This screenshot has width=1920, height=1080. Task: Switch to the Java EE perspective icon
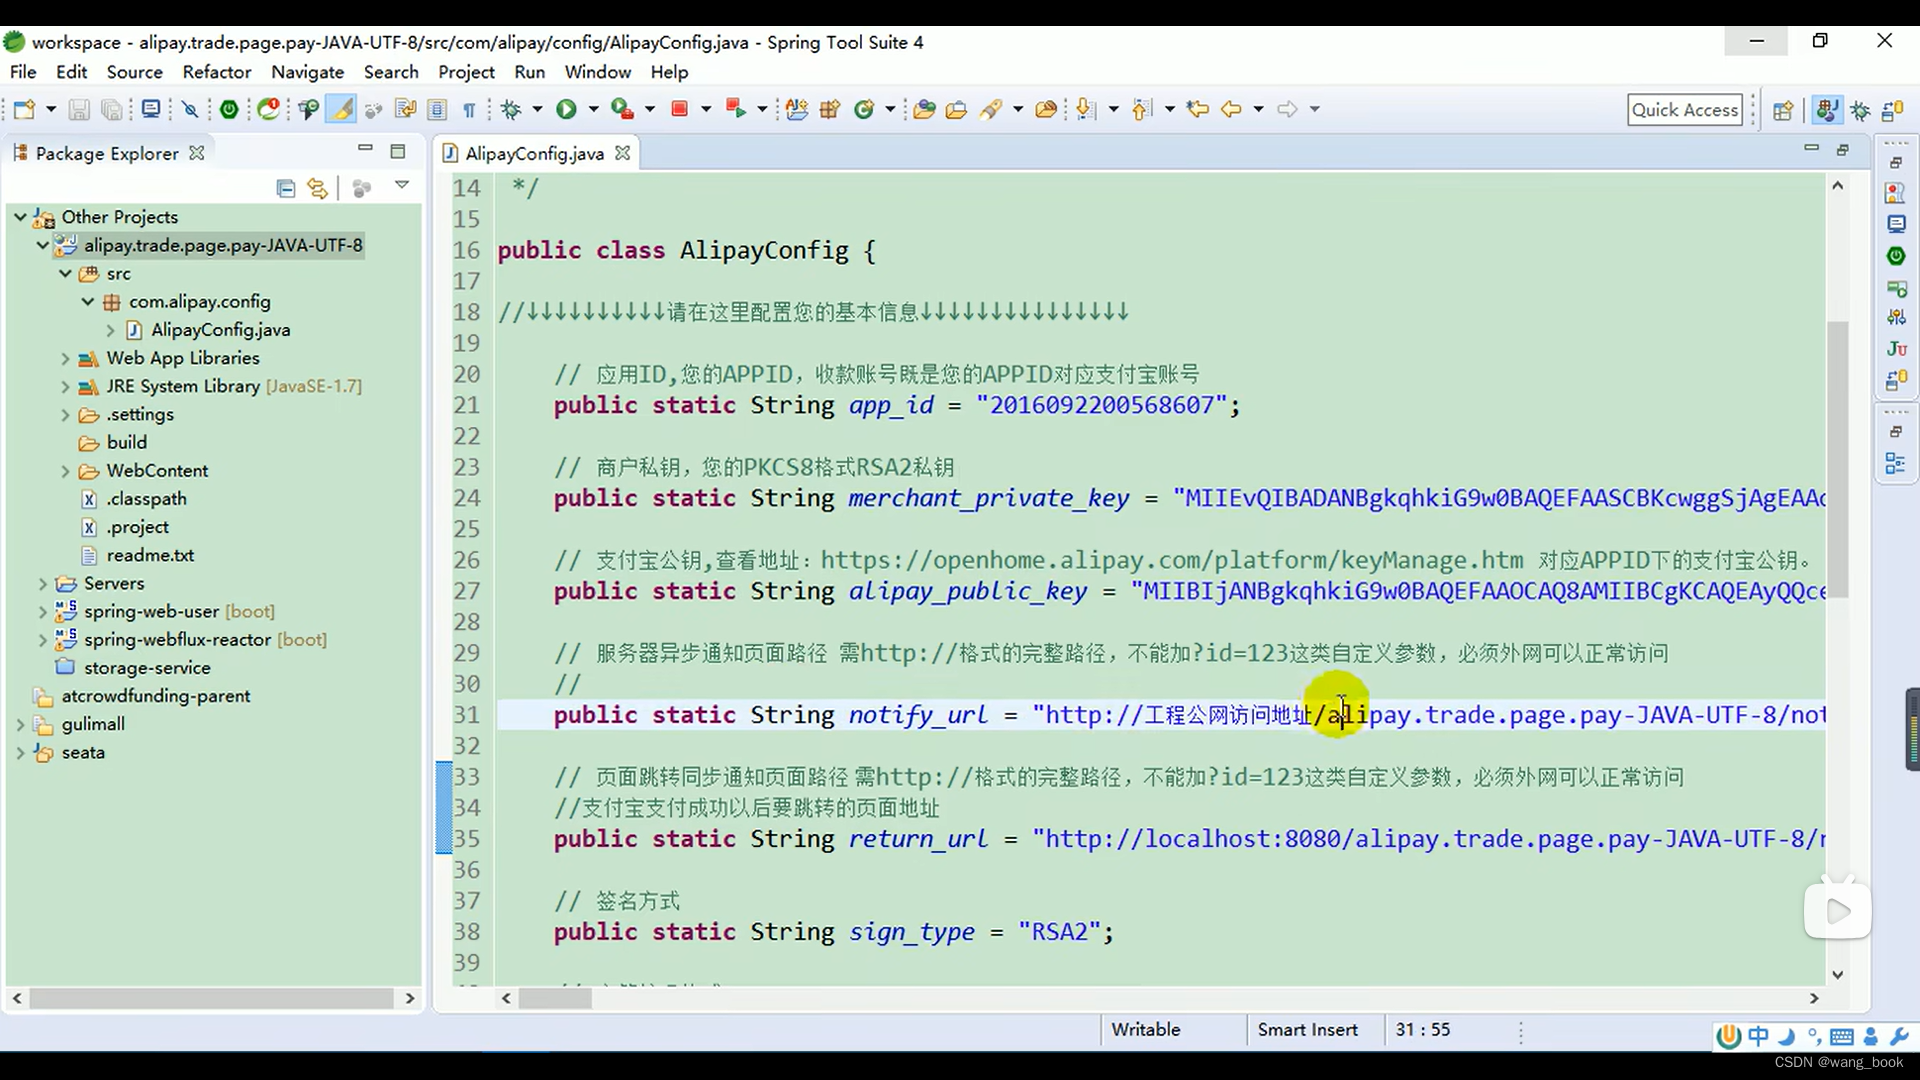[x=1827, y=110]
